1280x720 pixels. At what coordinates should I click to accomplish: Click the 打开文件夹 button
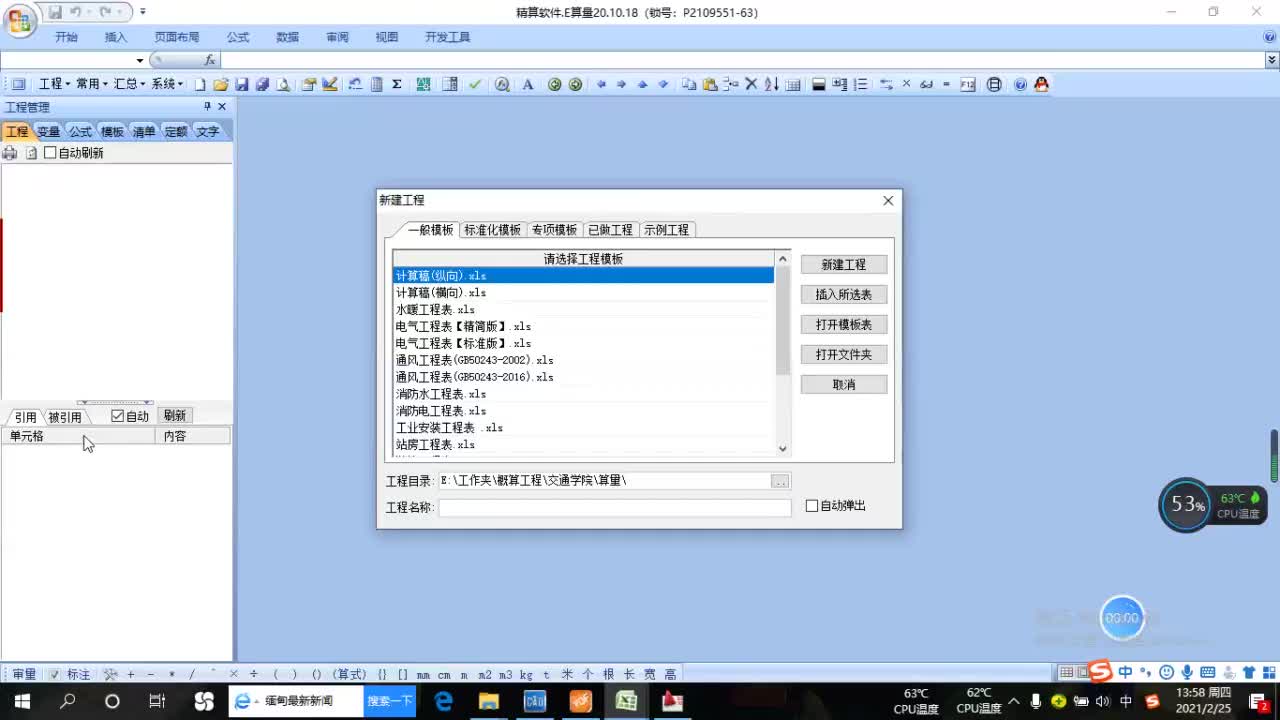(844, 355)
